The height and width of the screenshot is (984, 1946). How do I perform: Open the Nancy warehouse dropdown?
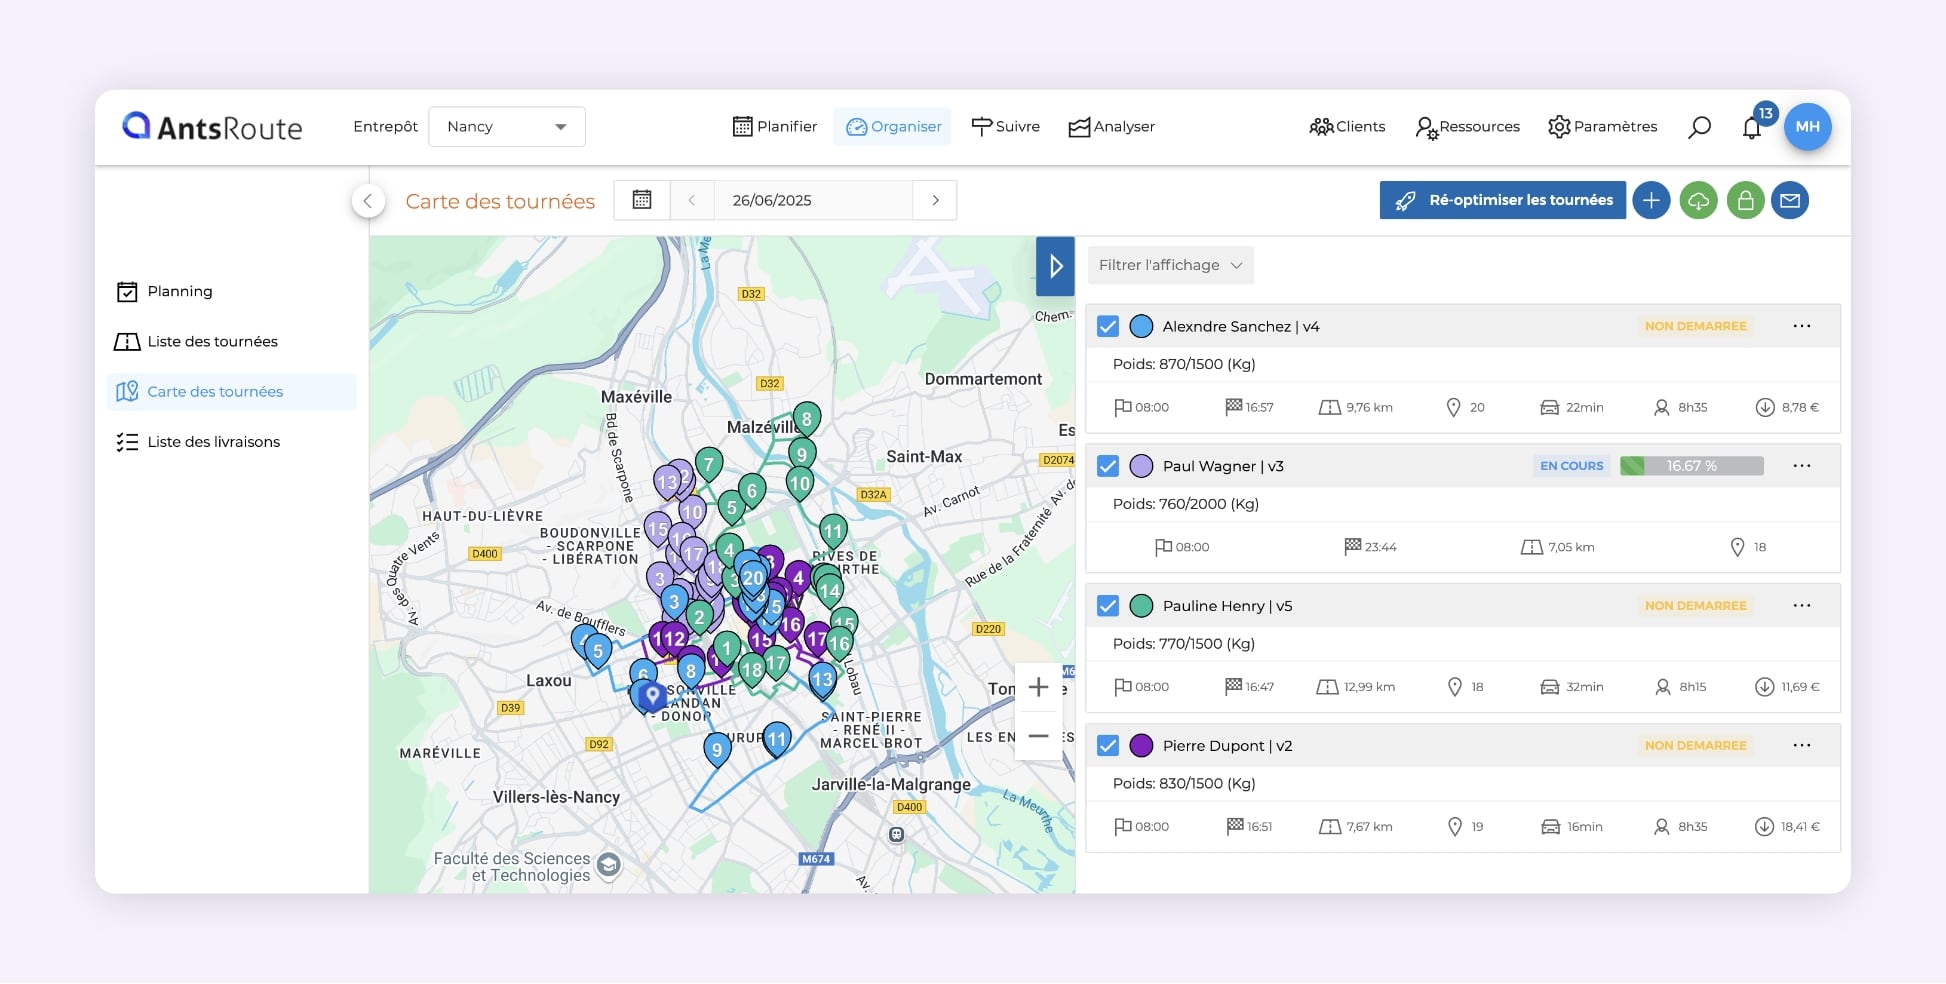click(x=507, y=126)
